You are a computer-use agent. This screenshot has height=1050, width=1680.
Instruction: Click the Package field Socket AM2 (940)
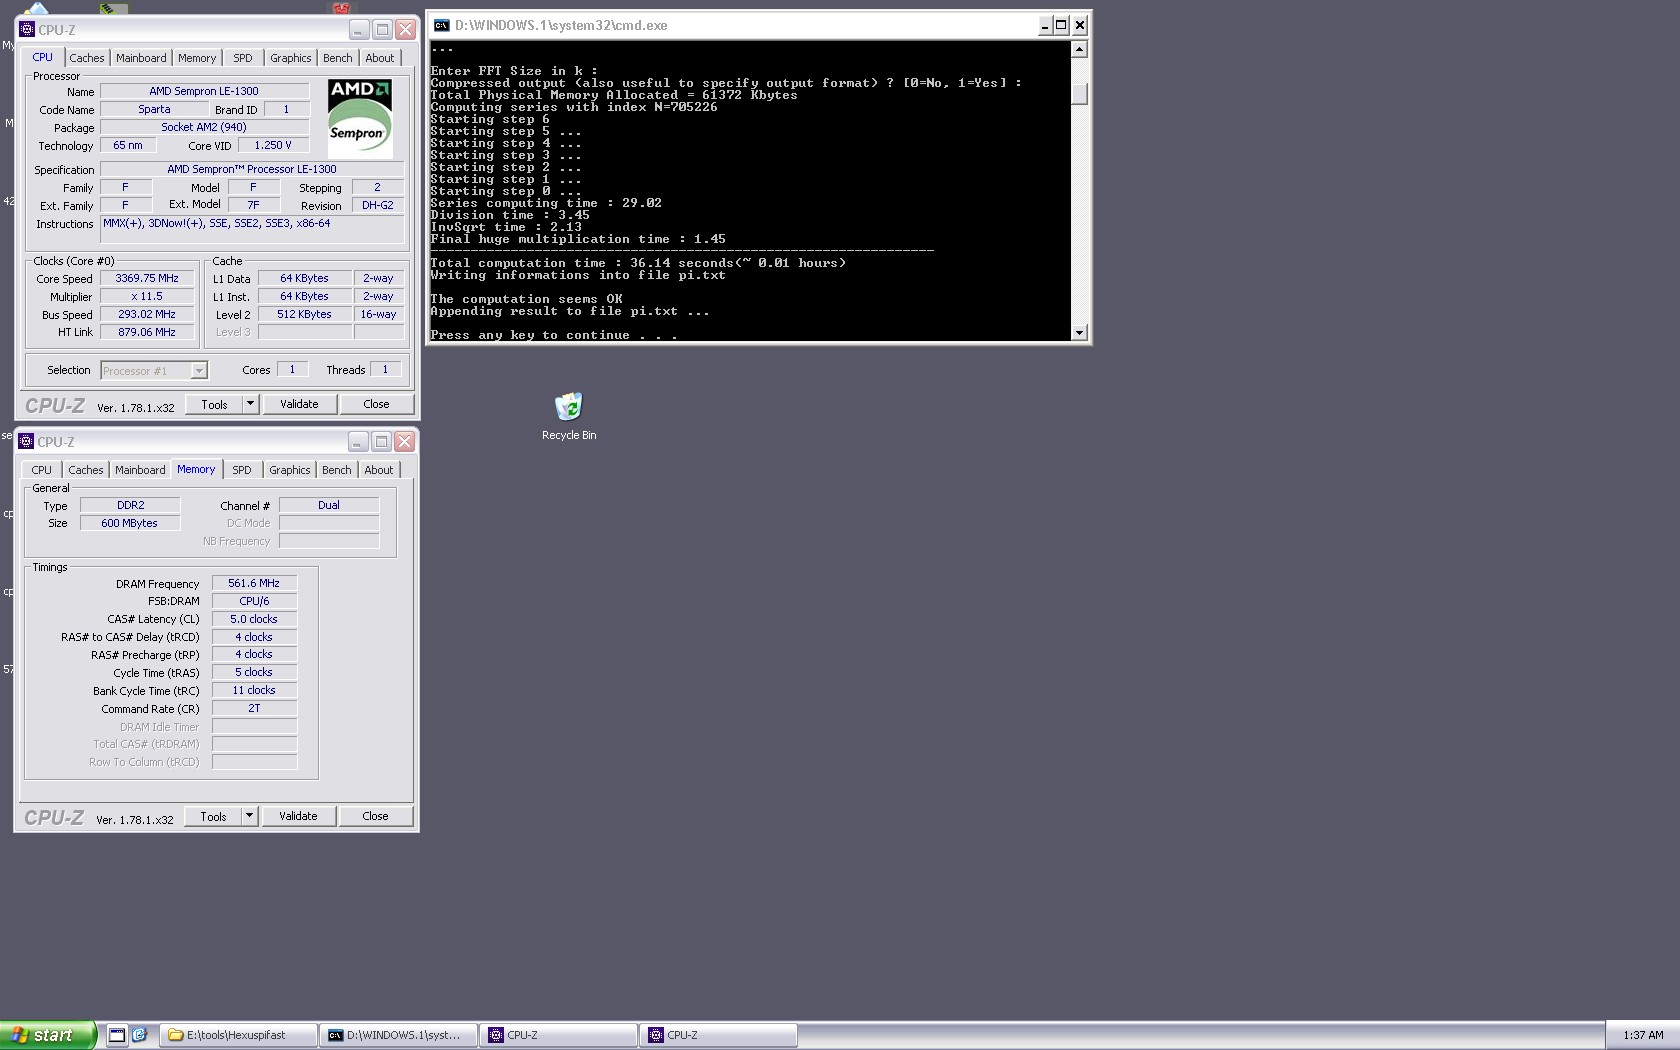(204, 128)
